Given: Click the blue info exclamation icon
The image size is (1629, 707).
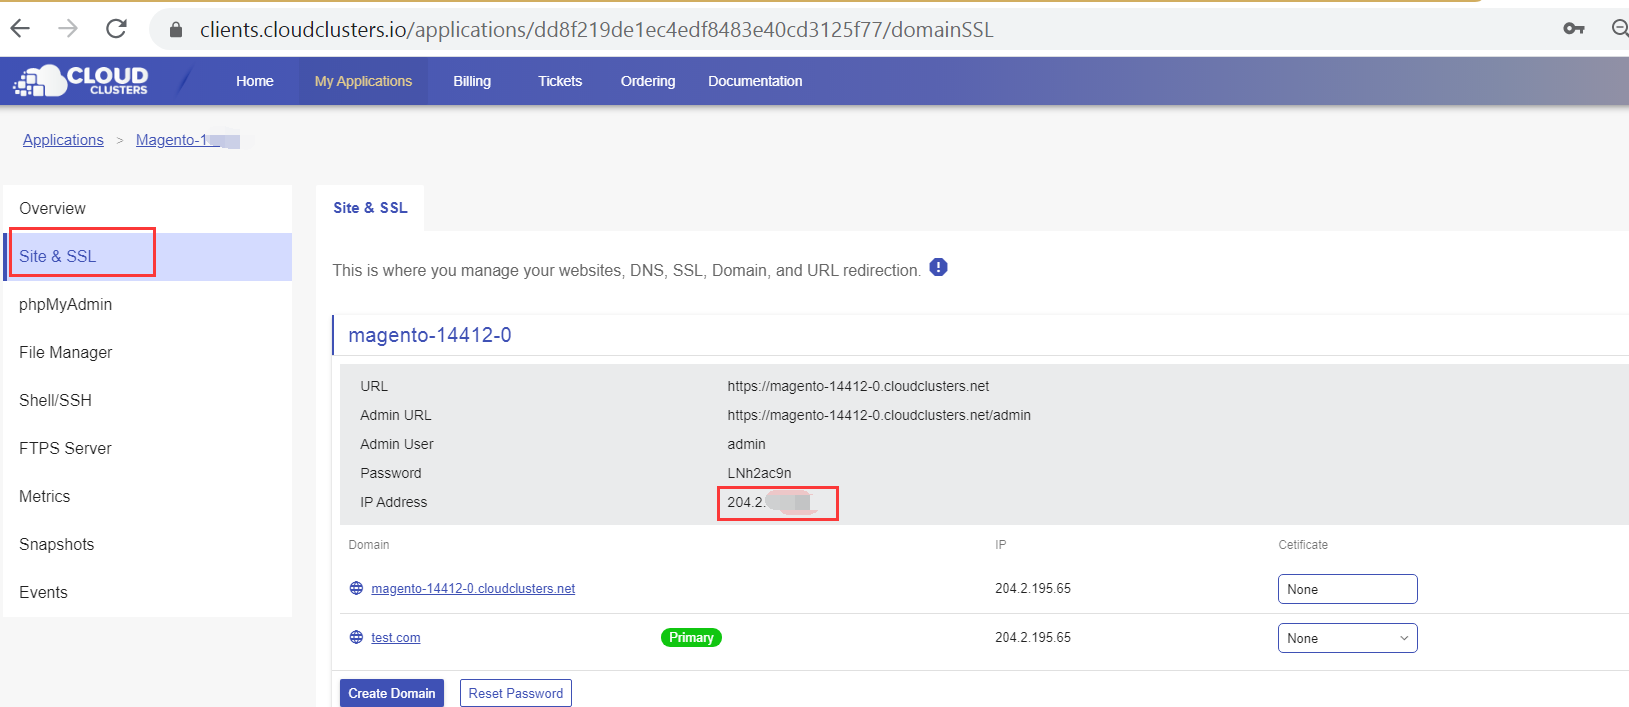Looking at the screenshot, I should pyautogui.click(x=938, y=267).
